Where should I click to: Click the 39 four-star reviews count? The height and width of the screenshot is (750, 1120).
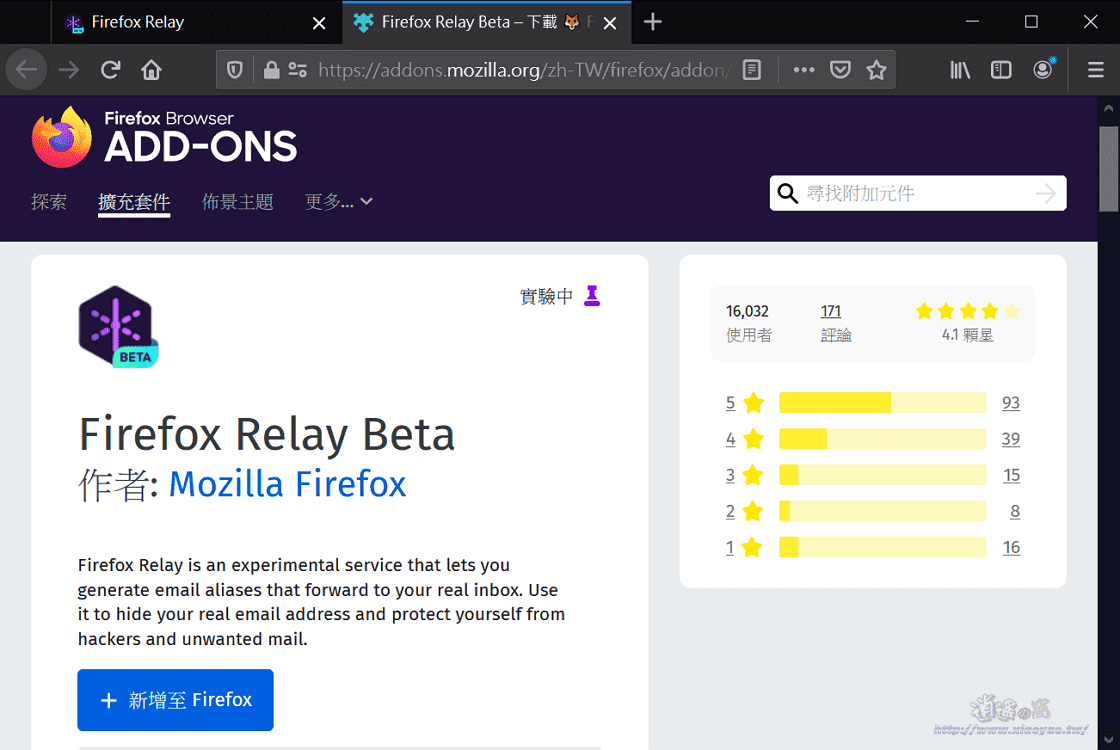1011,439
